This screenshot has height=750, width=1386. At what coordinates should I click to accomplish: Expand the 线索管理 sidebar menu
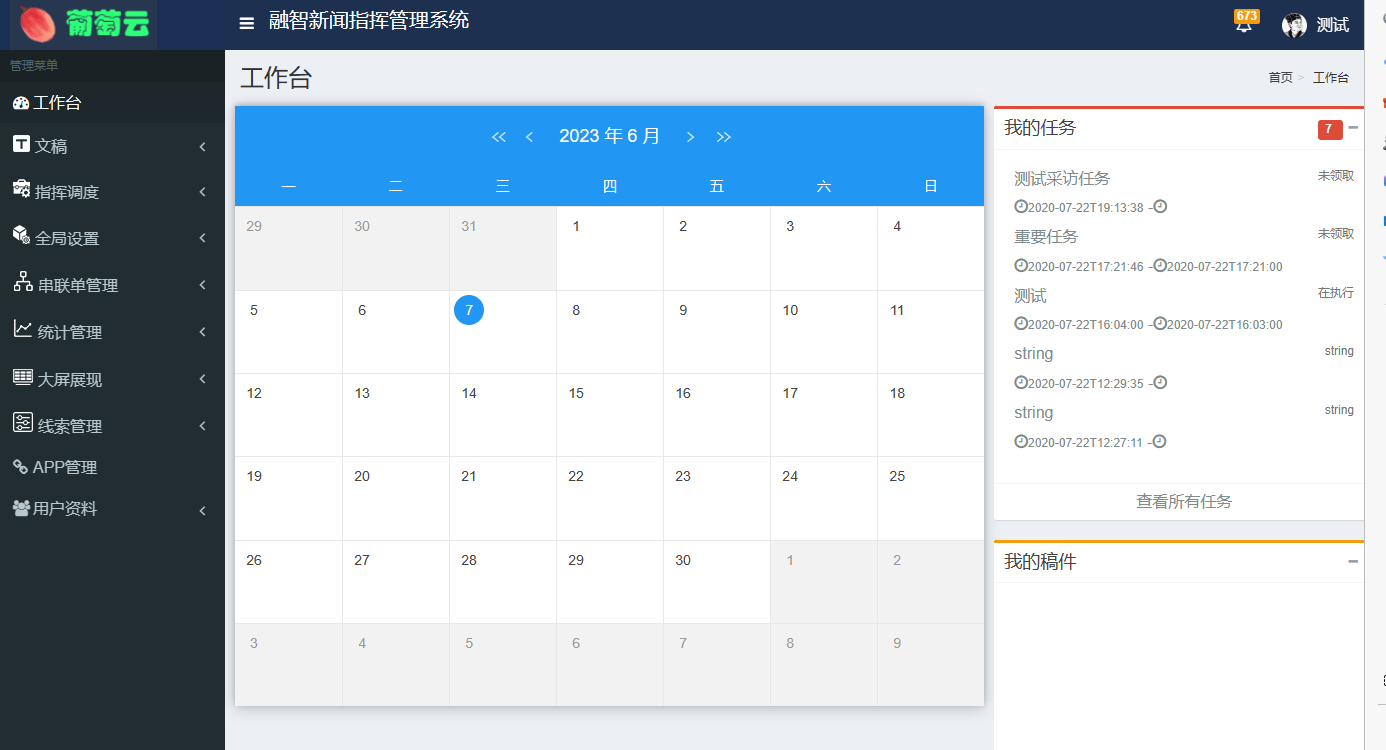click(110, 426)
